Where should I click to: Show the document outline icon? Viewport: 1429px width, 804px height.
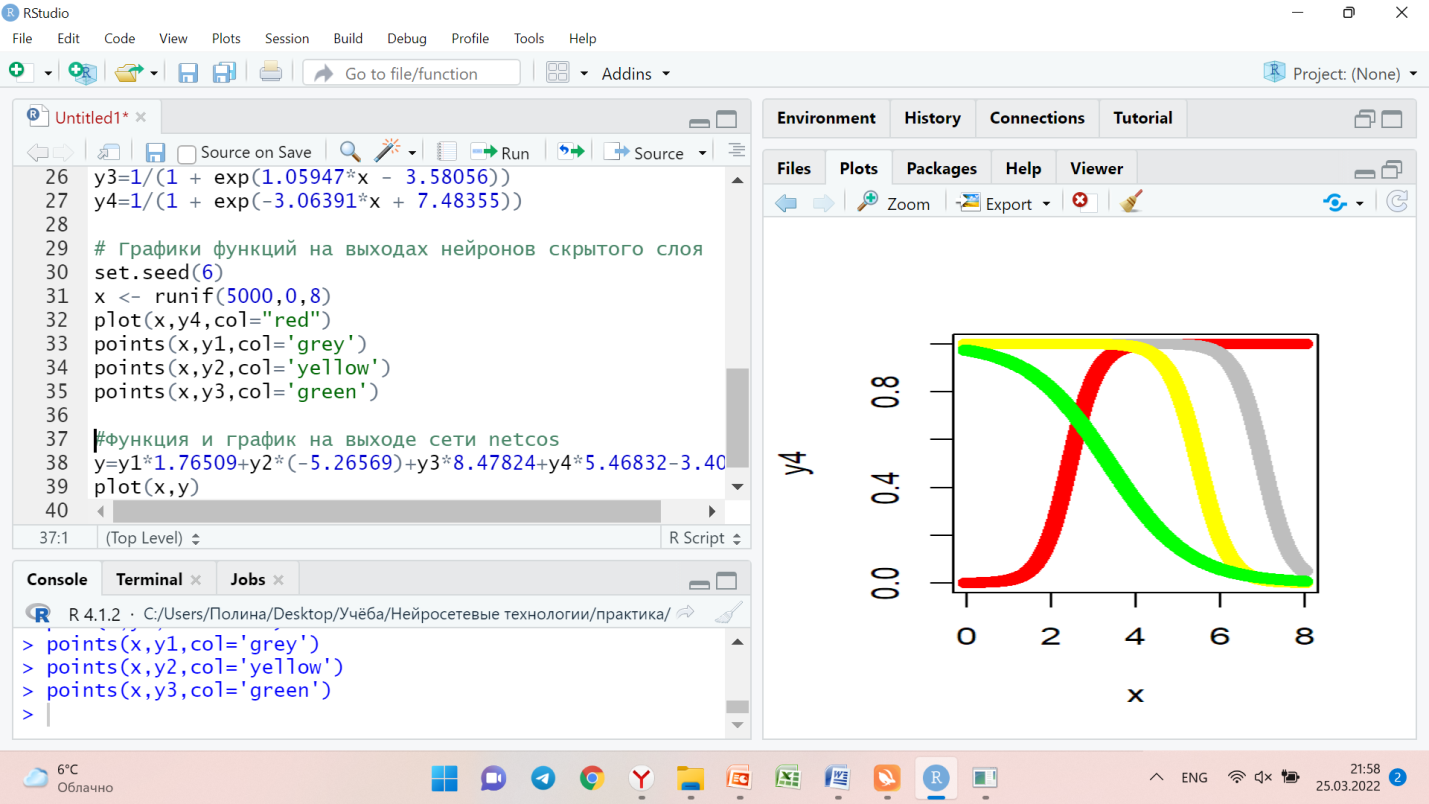point(736,151)
